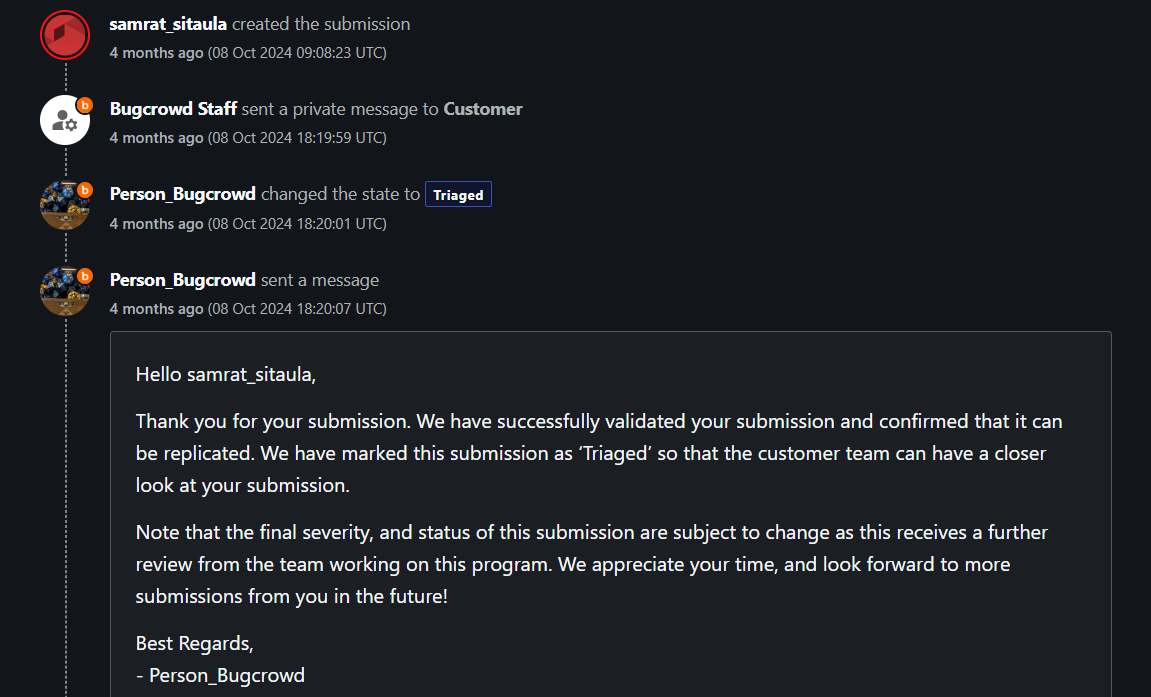Image resolution: width=1151 pixels, height=697 pixels.
Task: Click orange badge on Triaged entry avatar
Action: click(85, 189)
